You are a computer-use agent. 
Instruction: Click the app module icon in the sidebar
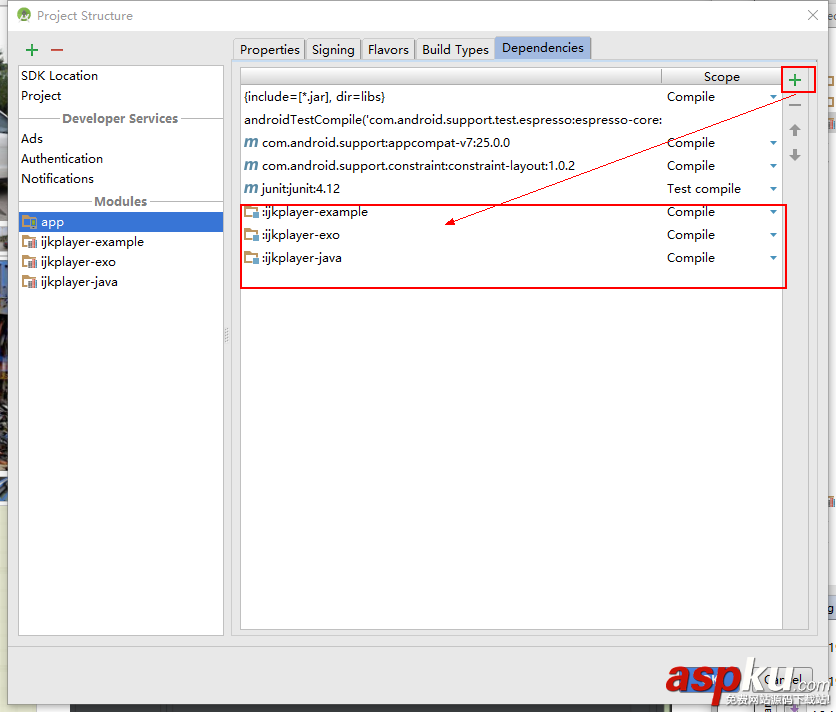pos(30,221)
